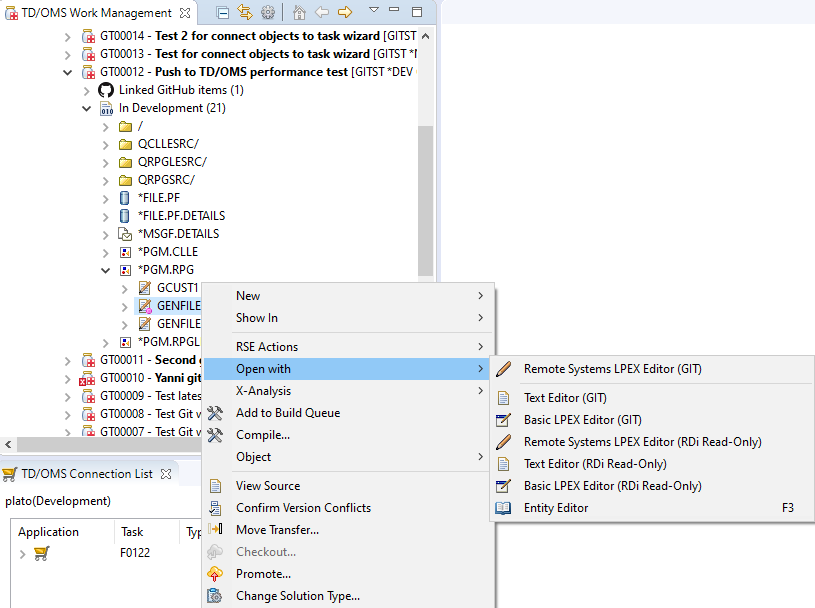The width and height of the screenshot is (815, 608).
Task: Click the Home icon in view toolbar
Action: pyautogui.click(x=299, y=12)
